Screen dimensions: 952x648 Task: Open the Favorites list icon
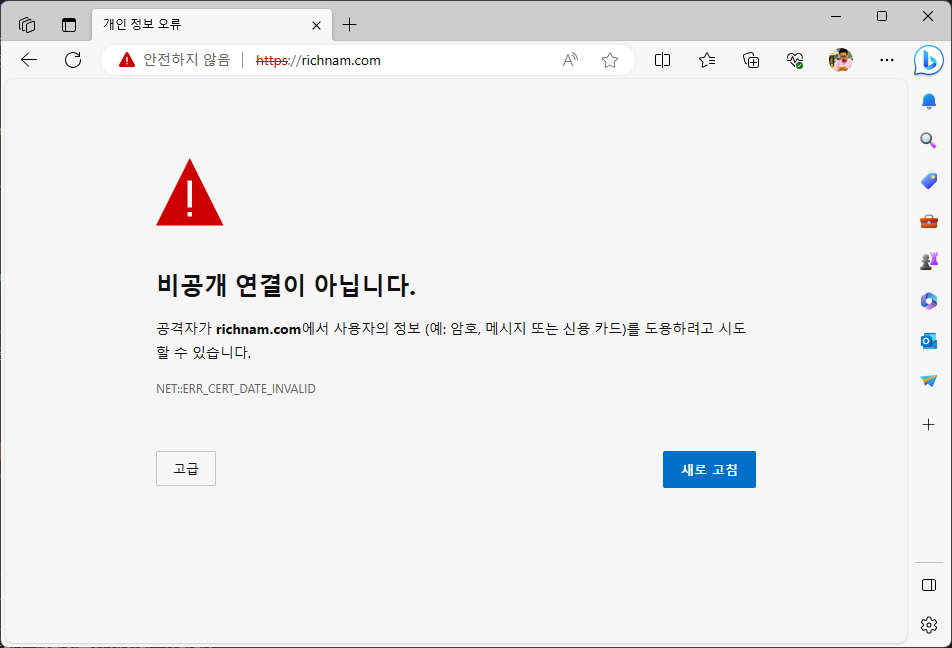[707, 60]
